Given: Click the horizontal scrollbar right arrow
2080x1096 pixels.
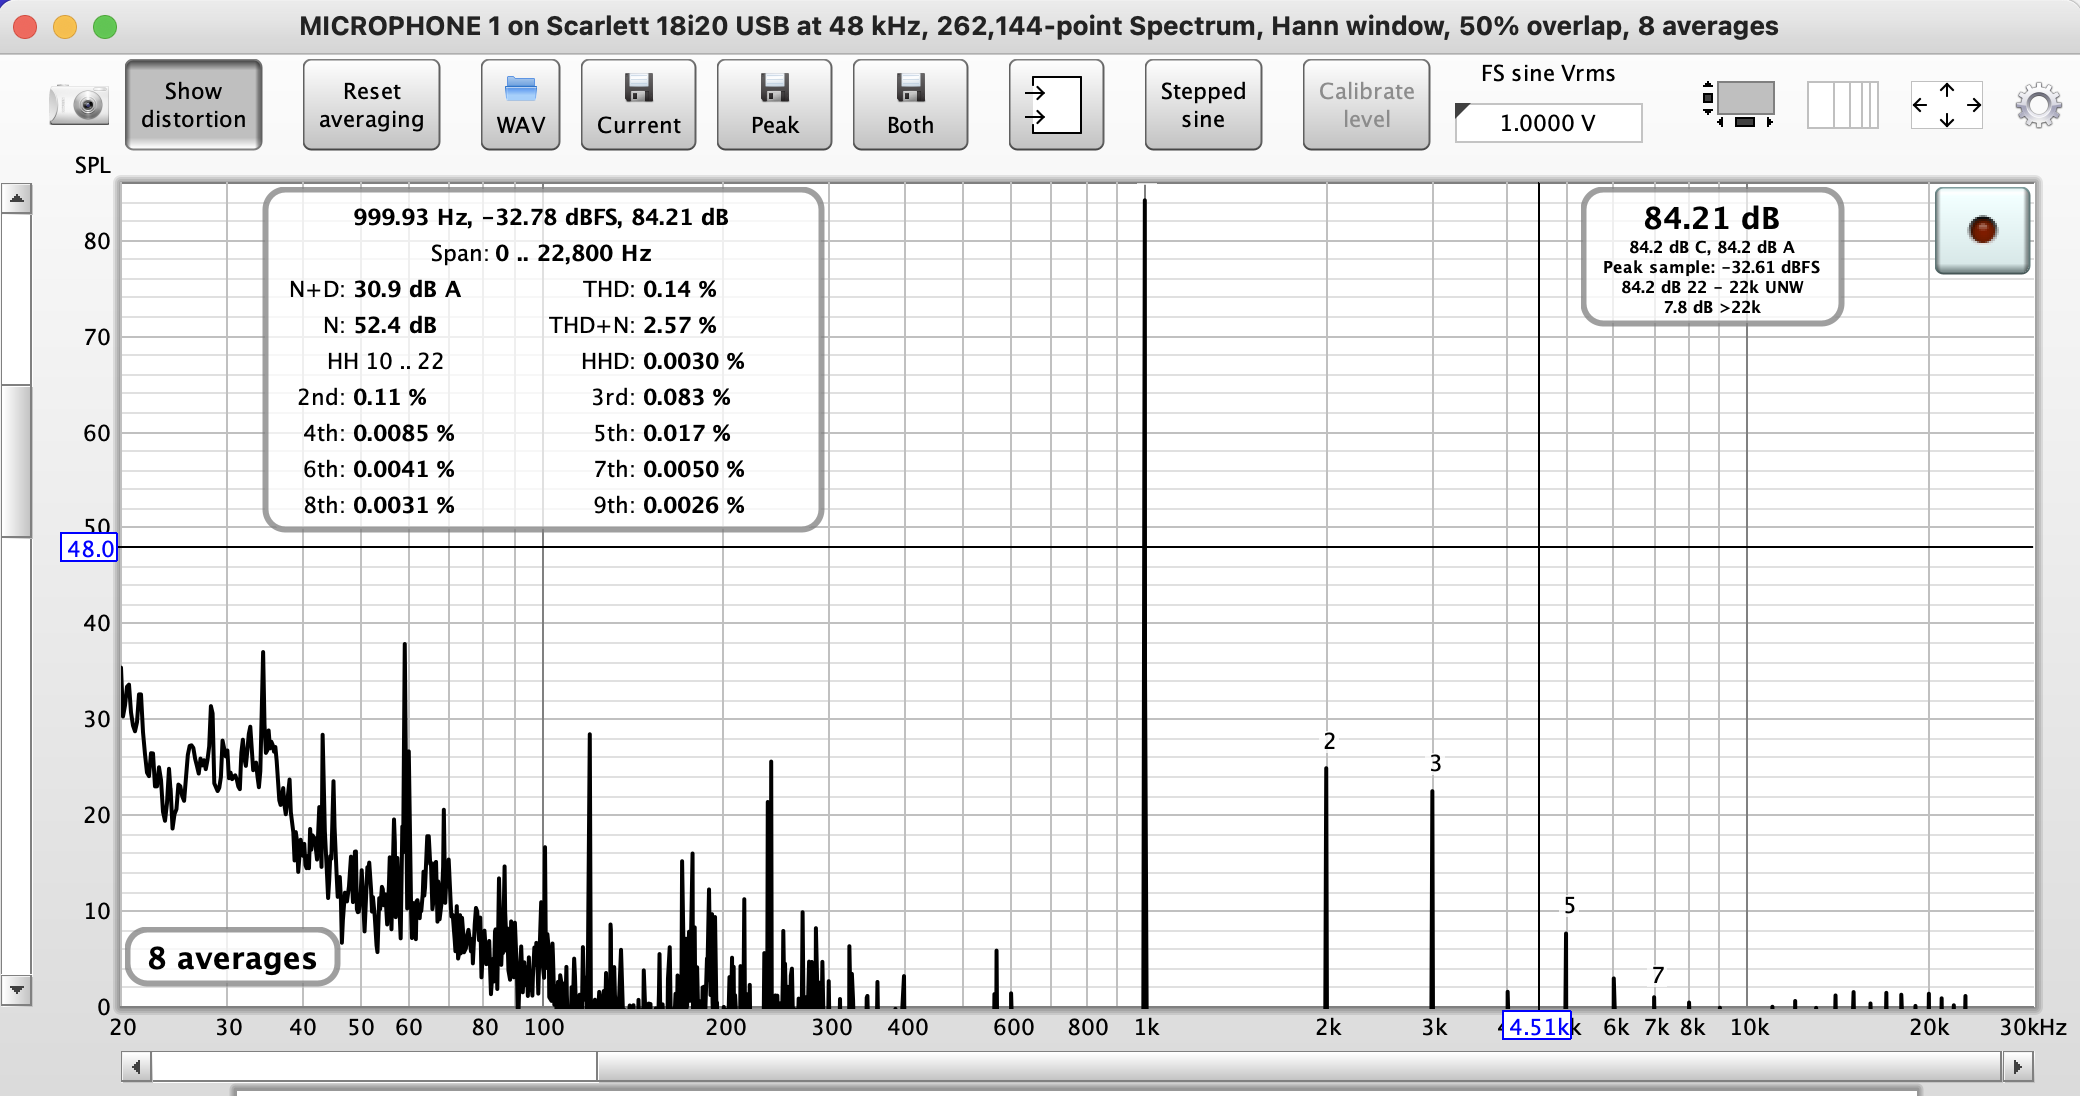Looking at the screenshot, I should pyautogui.click(x=2018, y=1067).
